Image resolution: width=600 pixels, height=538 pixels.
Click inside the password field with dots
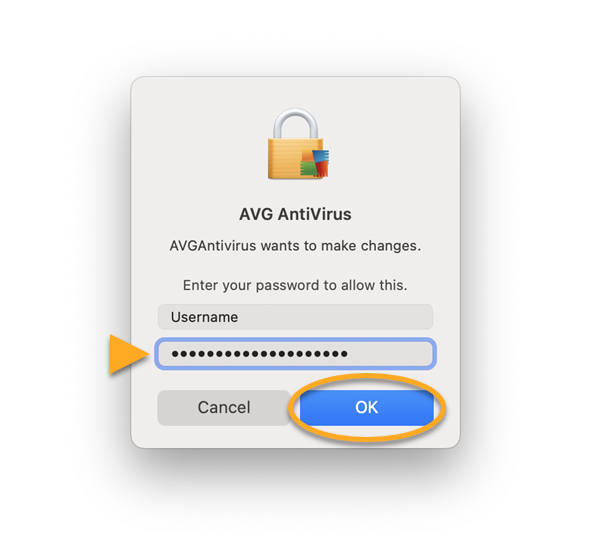[295, 354]
